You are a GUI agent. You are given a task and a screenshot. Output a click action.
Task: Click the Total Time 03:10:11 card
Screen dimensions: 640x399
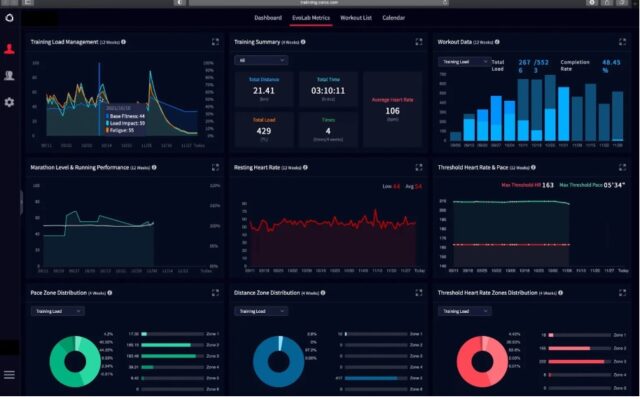(328, 89)
